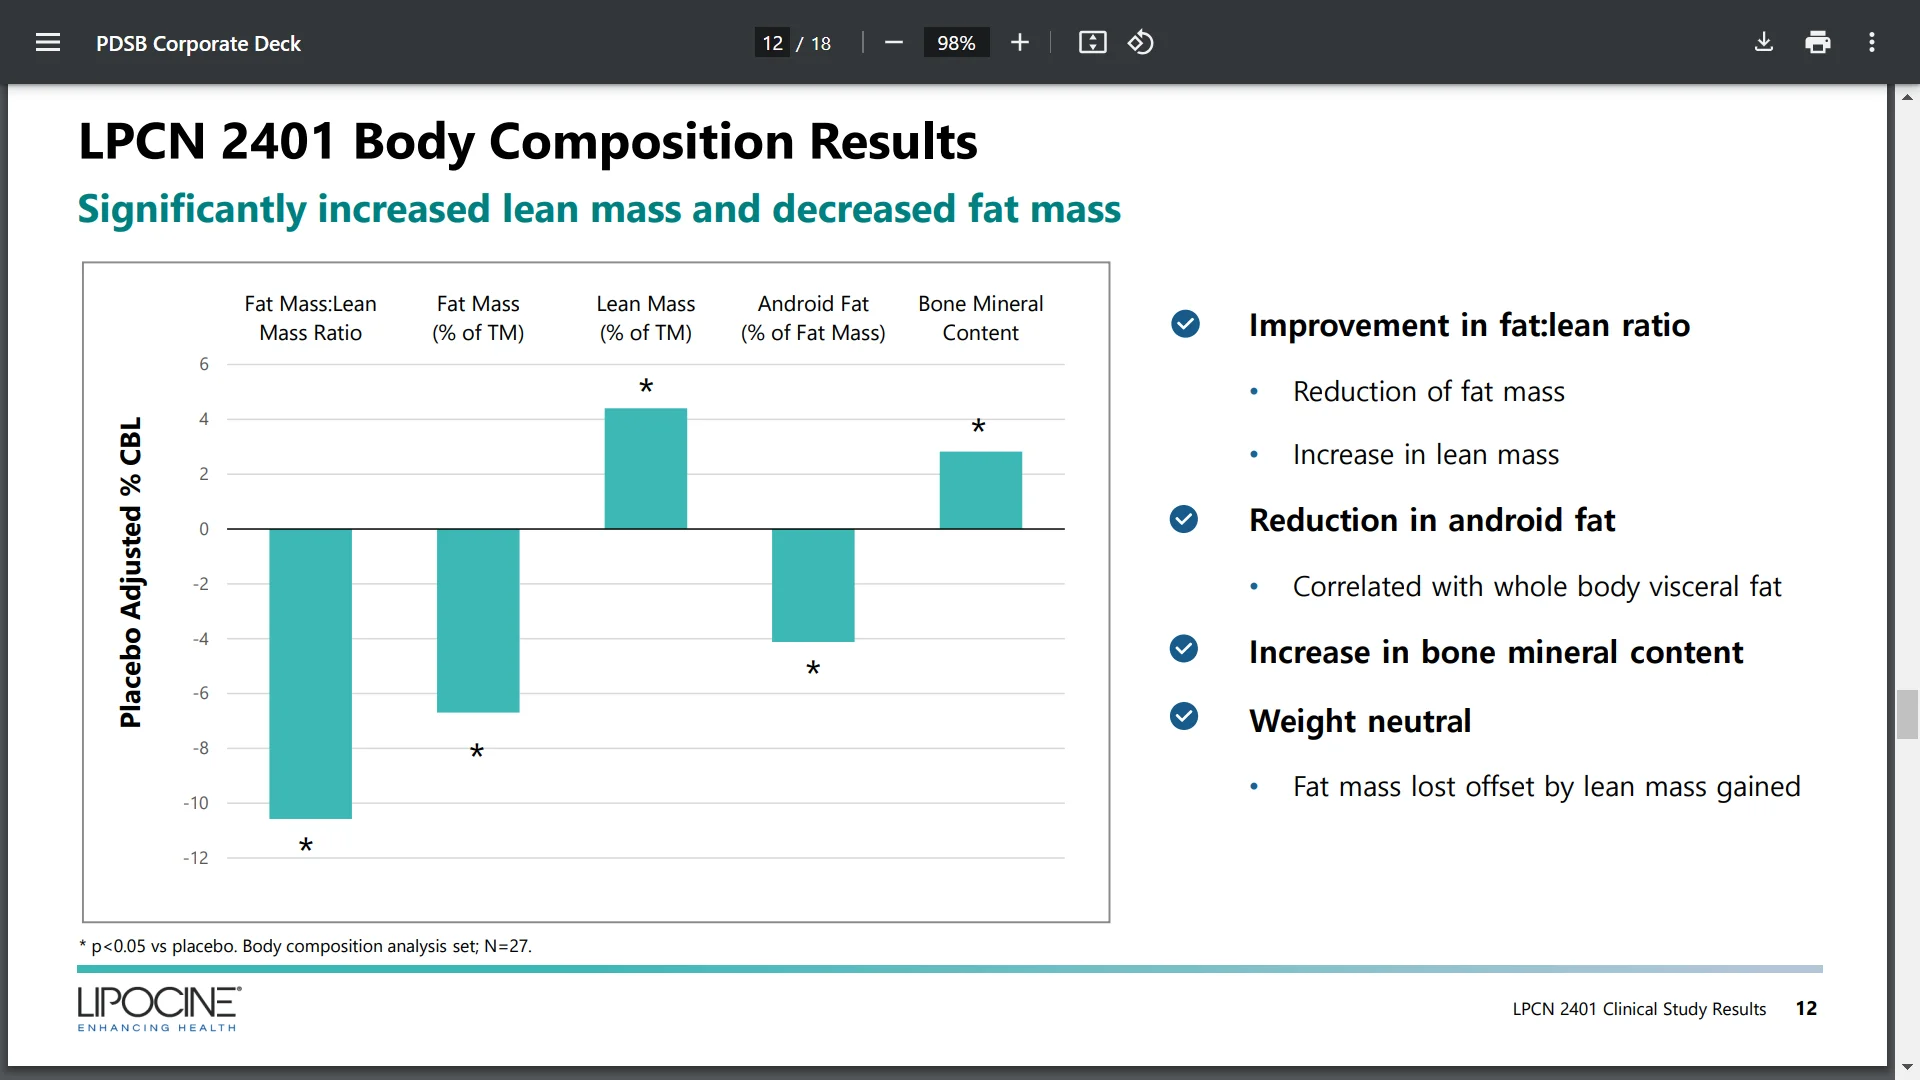This screenshot has height=1080, width=1920.
Task: Click the heading Reduction in android fat
Action: coord(1432,521)
